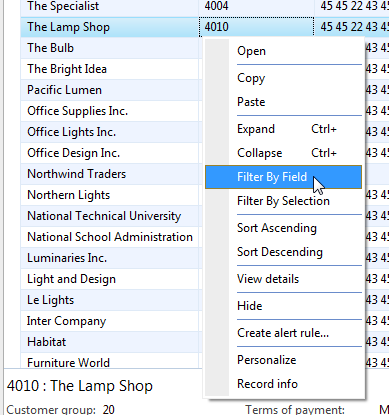Choose Open from the context menu
This screenshot has width=389, height=415.
[283, 51]
